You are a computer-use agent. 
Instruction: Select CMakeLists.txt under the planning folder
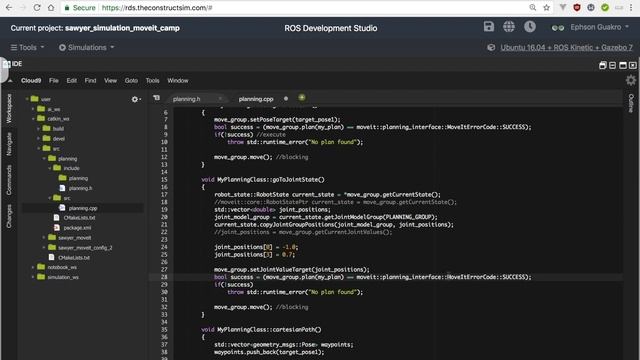point(79,218)
